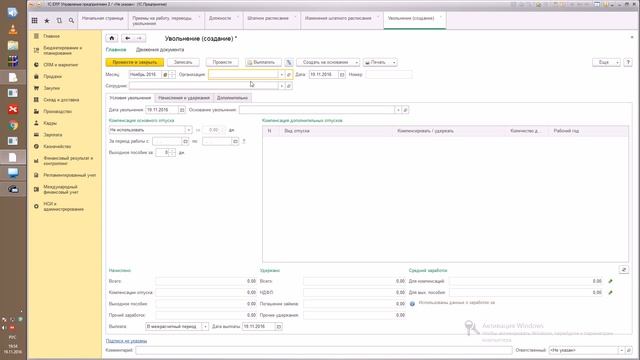Show help question mark beside work period
This screenshot has height=360, width=640.
[244, 141]
